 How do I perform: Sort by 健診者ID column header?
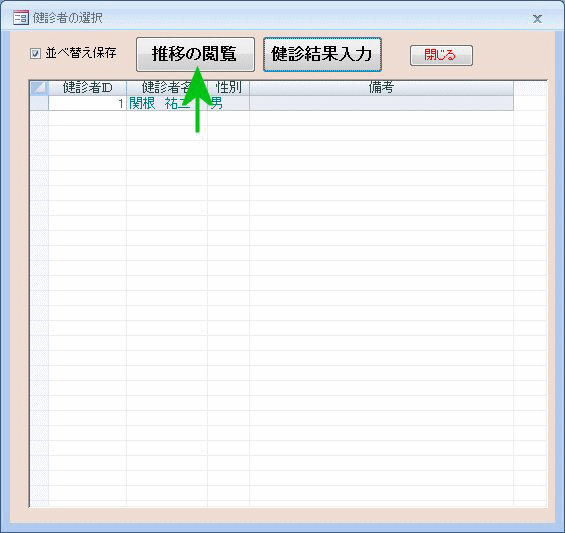pyautogui.click(x=88, y=88)
